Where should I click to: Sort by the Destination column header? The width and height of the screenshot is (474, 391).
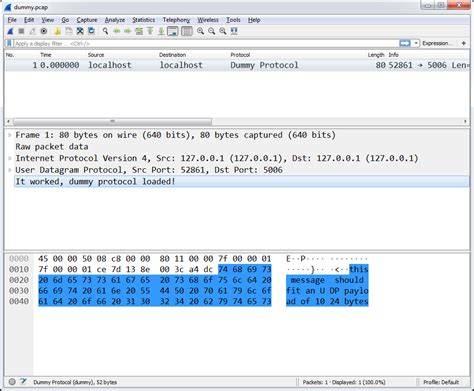coord(172,55)
